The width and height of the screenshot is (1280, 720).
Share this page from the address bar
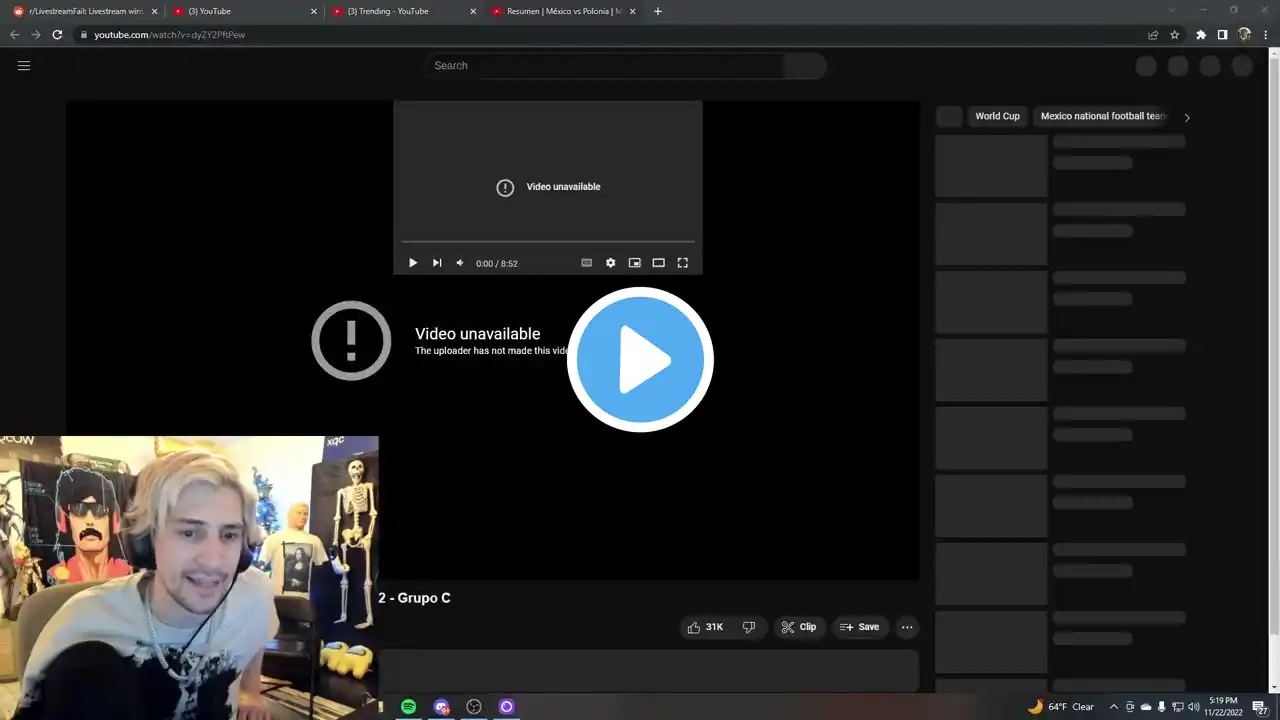[x=1153, y=34]
